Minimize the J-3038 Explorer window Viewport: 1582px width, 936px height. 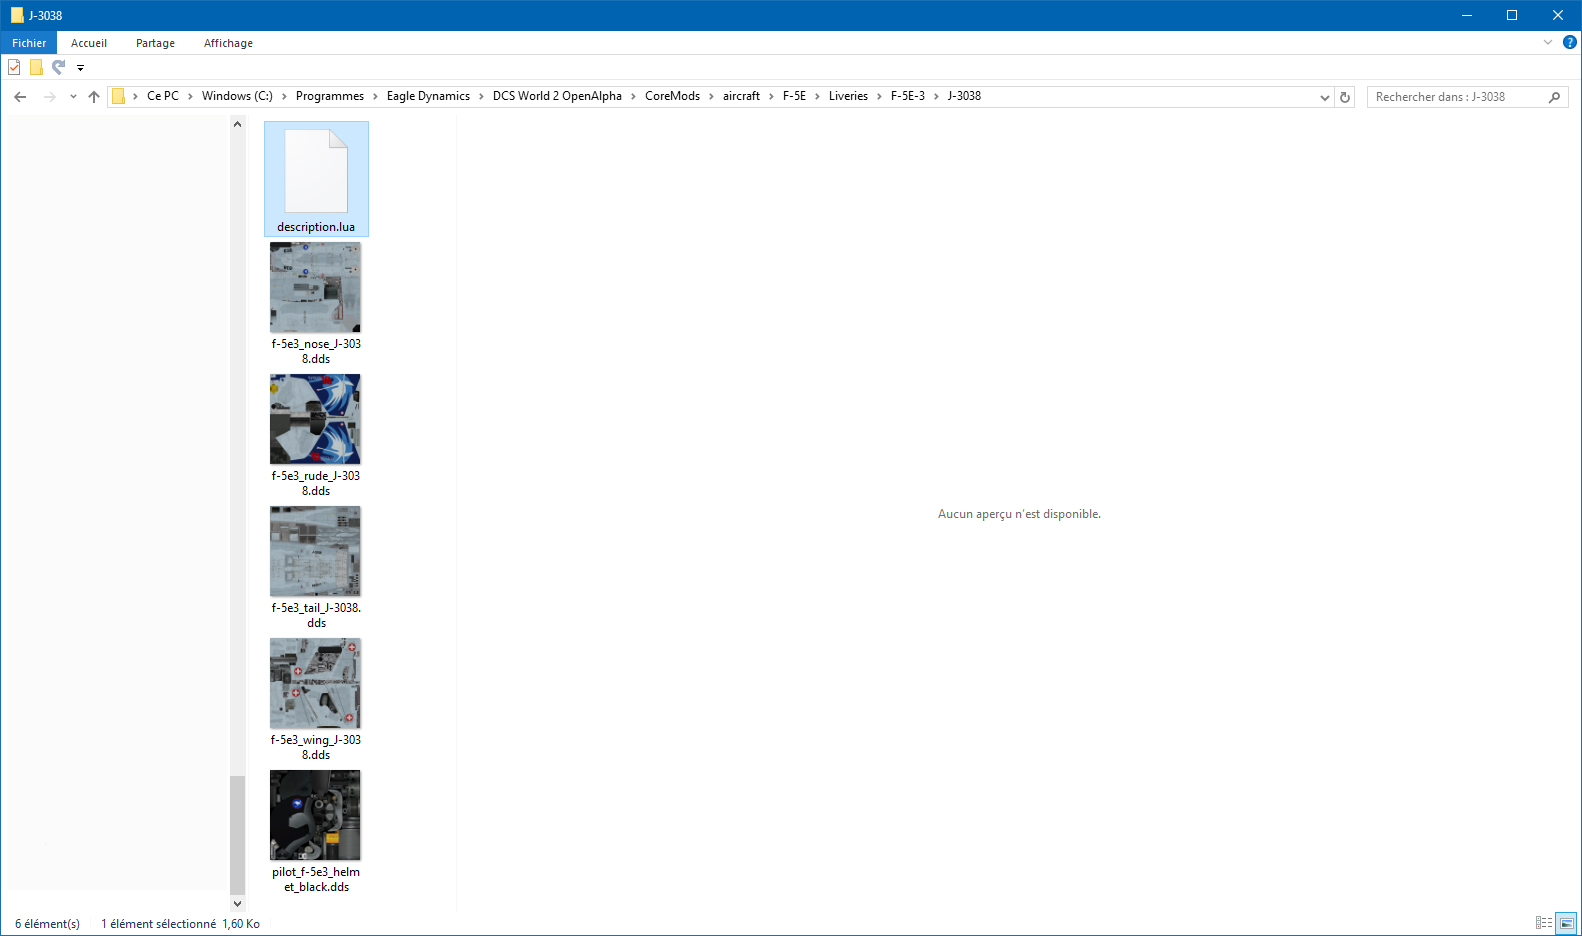(1467, 15)
